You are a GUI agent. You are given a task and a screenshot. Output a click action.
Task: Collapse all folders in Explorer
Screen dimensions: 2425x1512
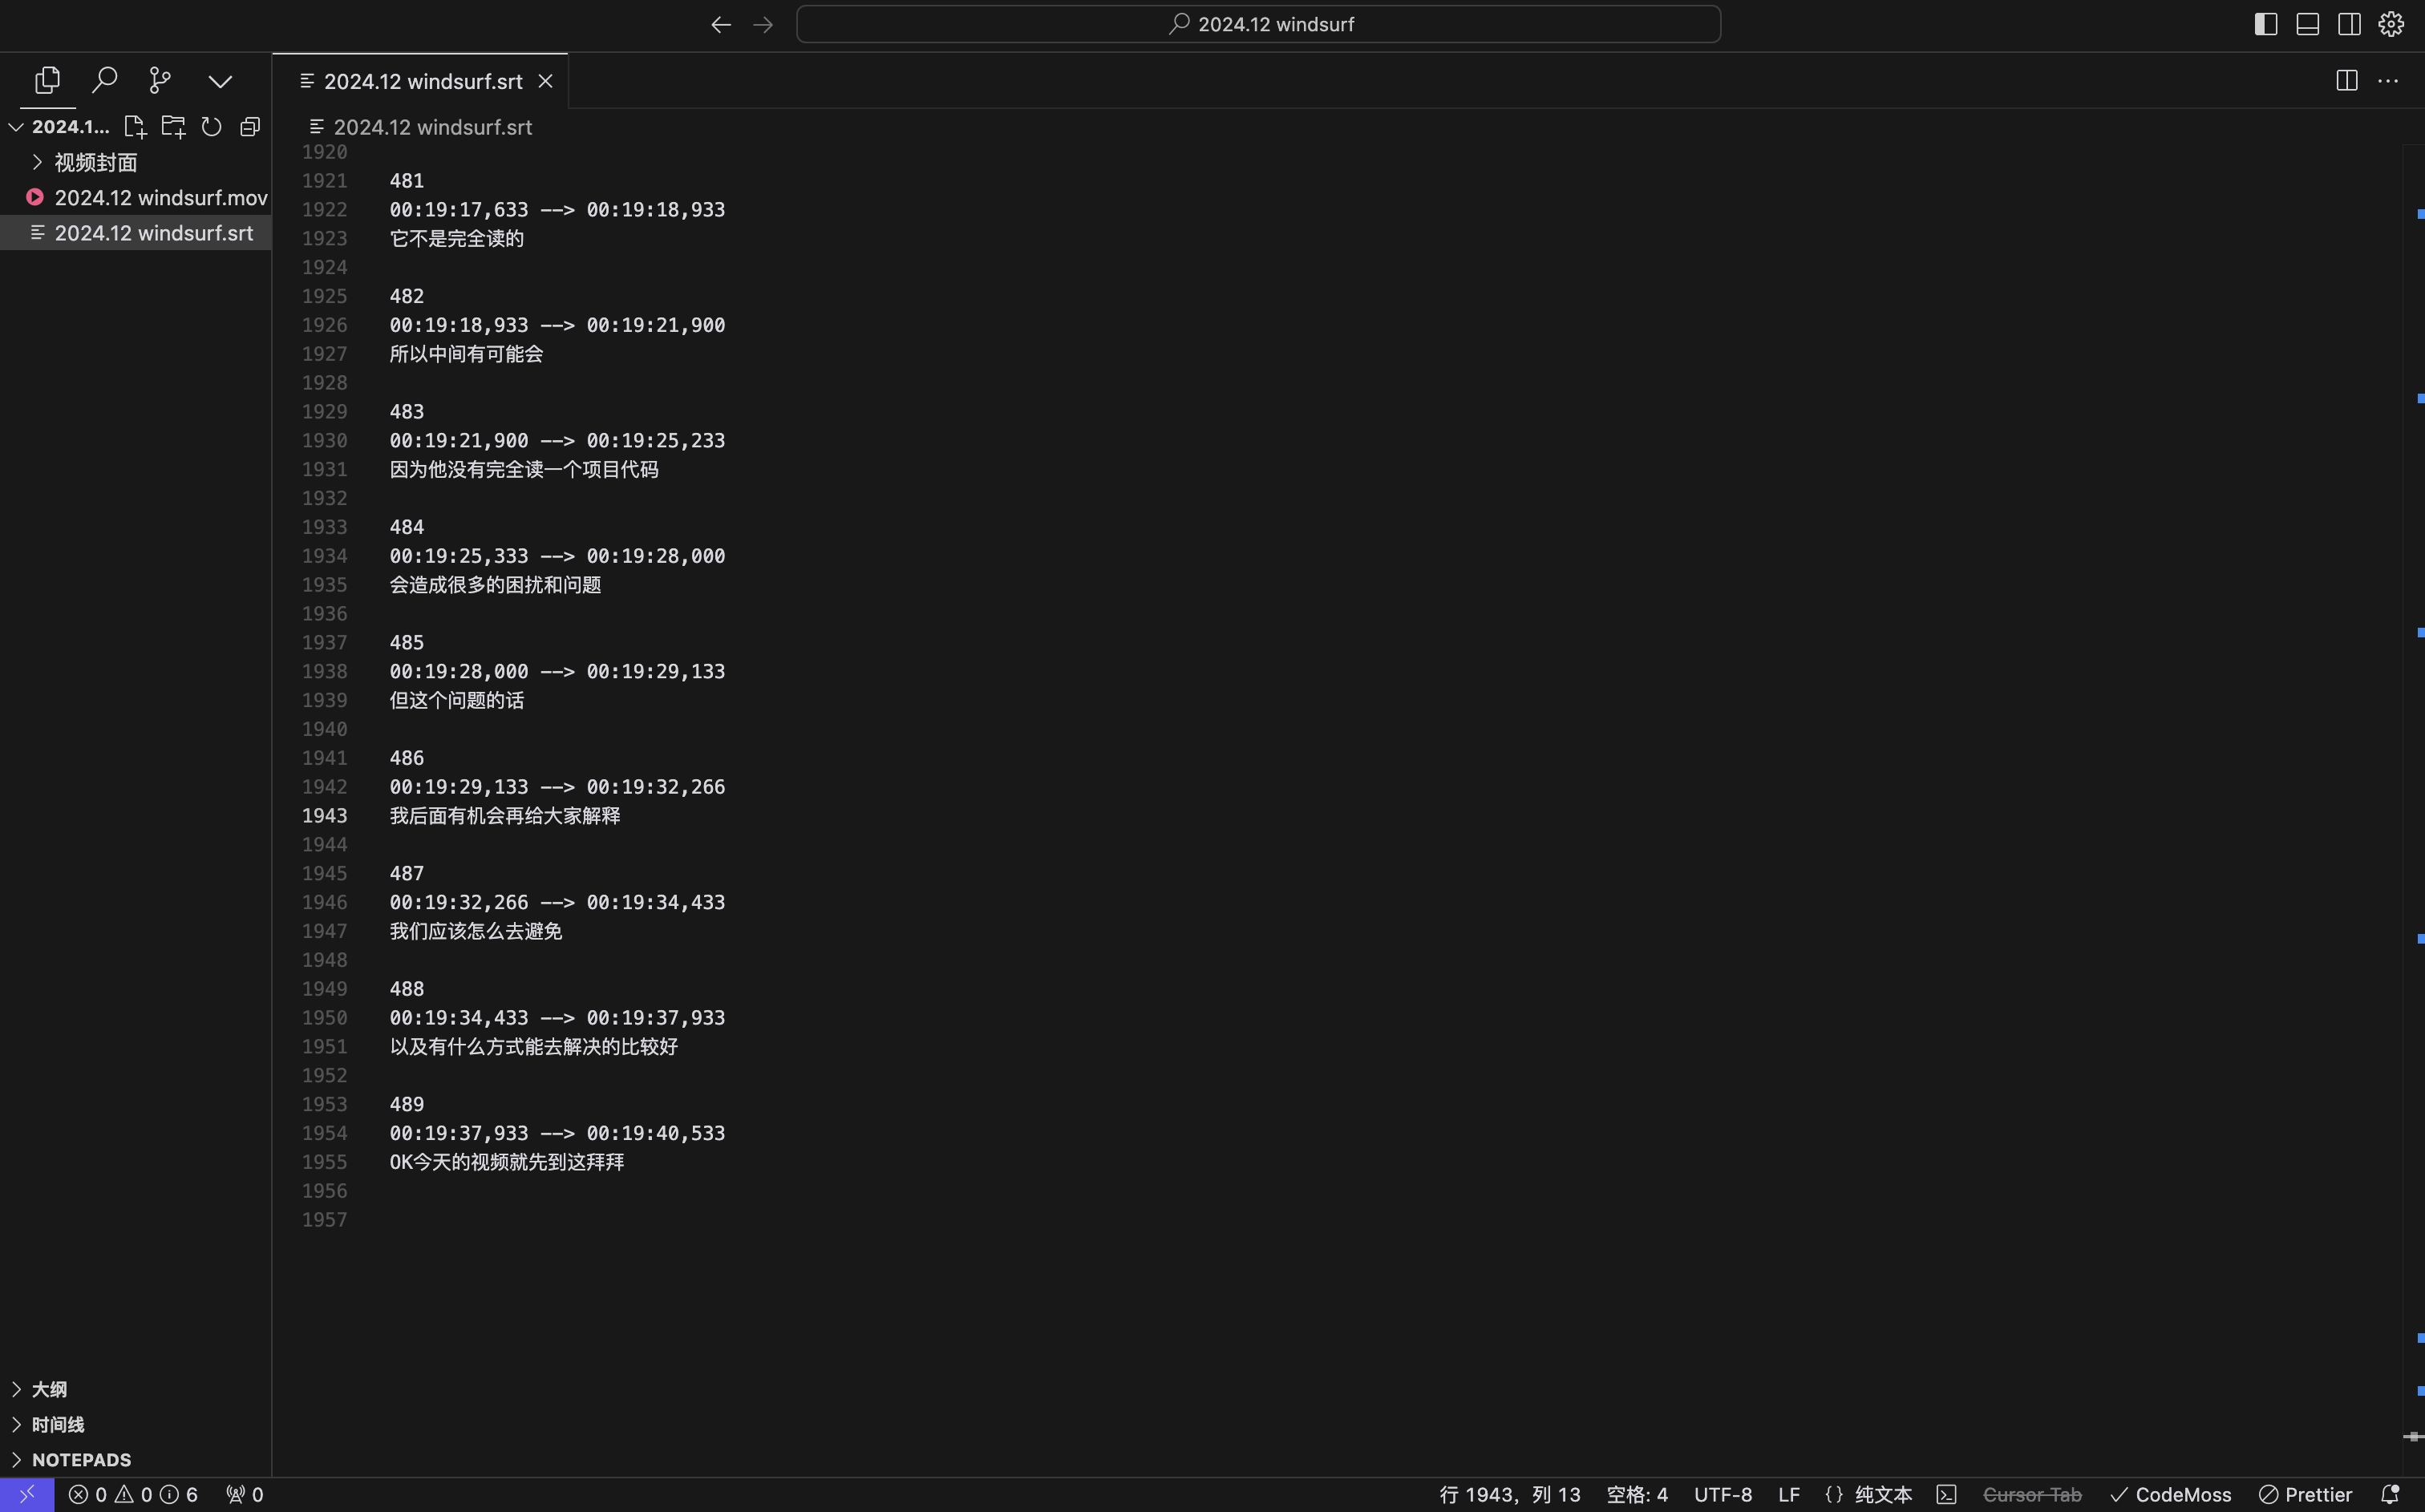(x=249, y=126)
